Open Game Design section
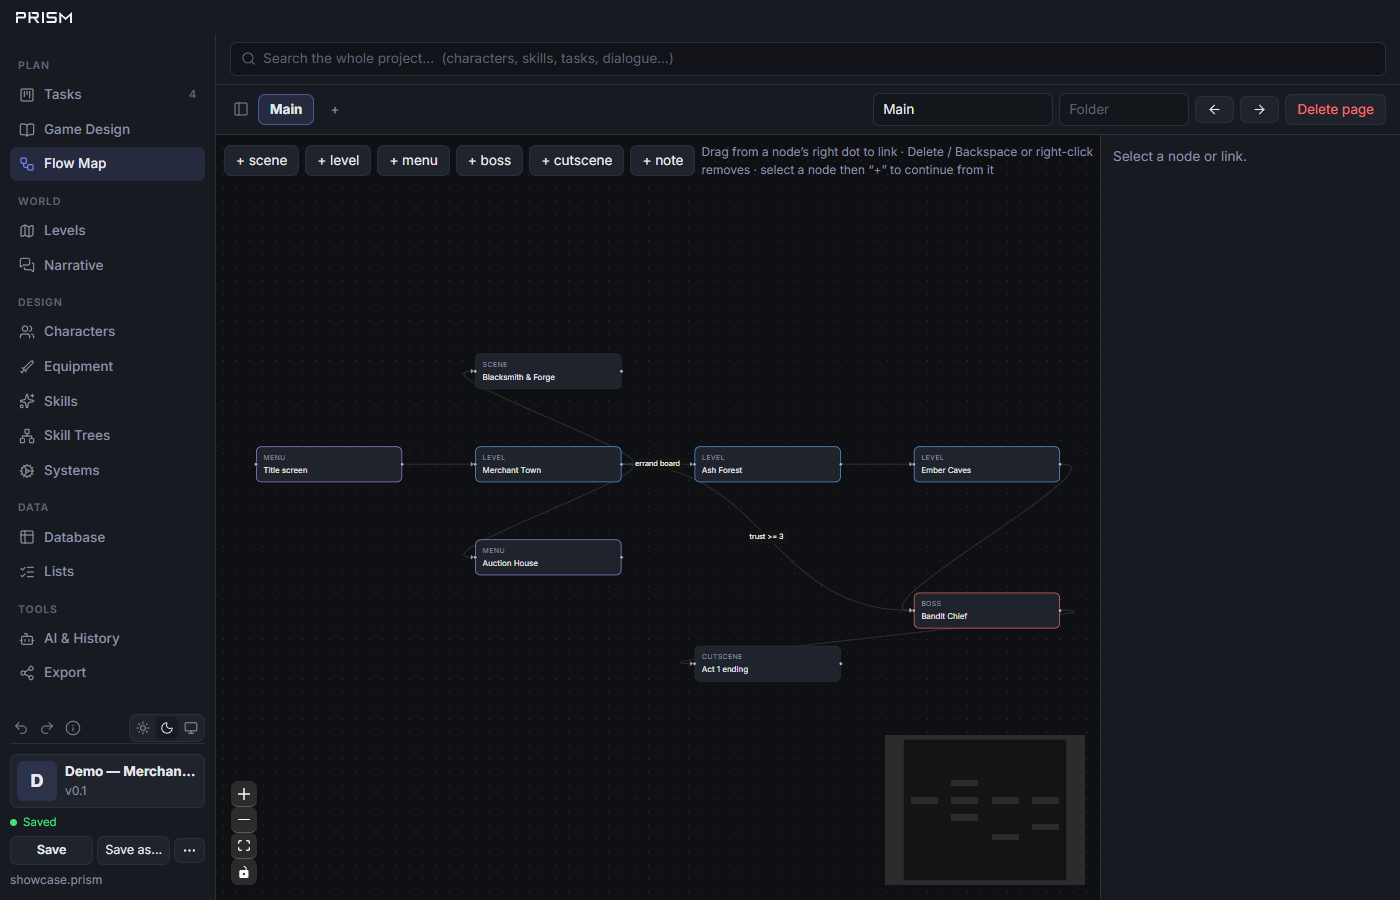This screenshot has height=900, width=1400. click(x=107, y=129)
